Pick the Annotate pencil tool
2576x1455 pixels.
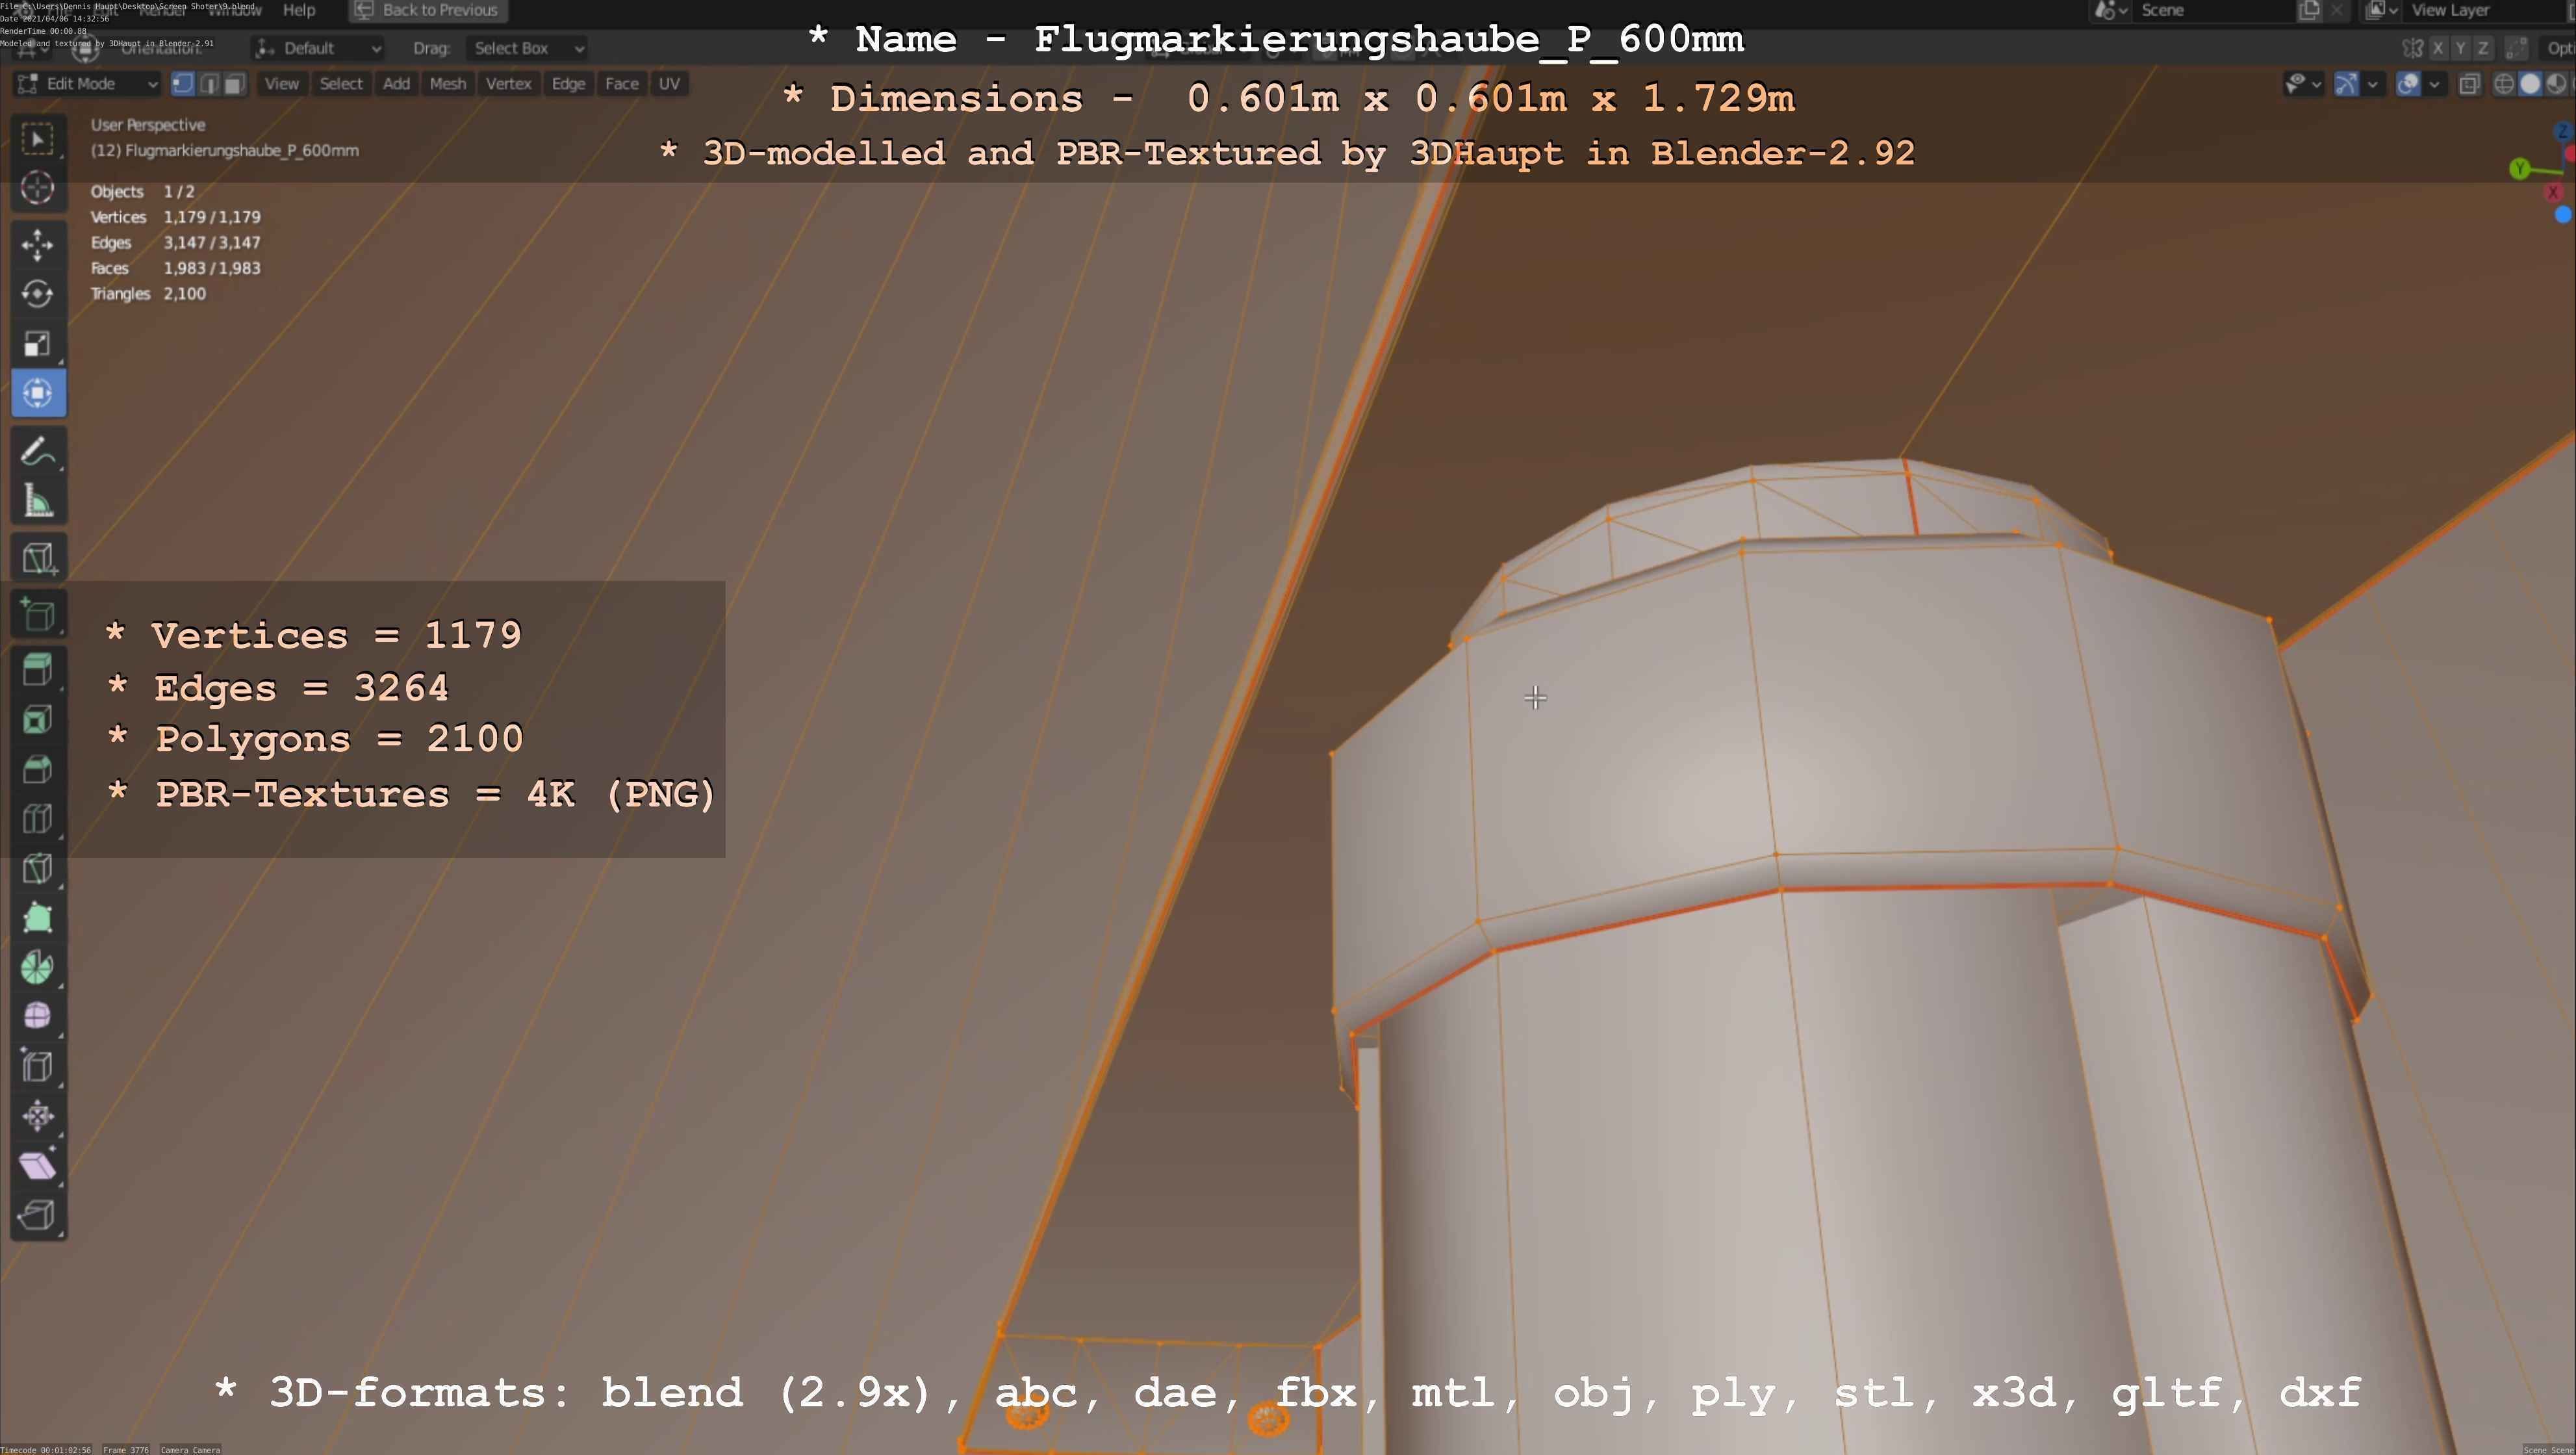click(x=38, y=451)
